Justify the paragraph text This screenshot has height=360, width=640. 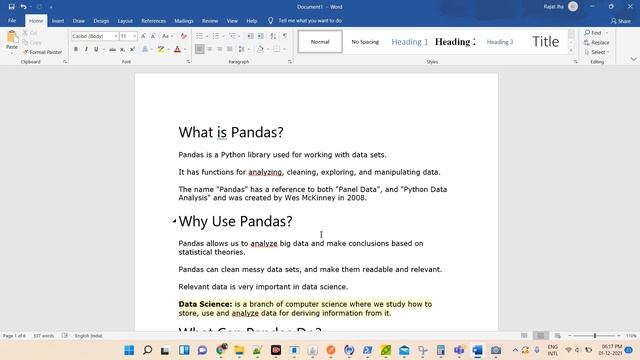coord(230,49)
